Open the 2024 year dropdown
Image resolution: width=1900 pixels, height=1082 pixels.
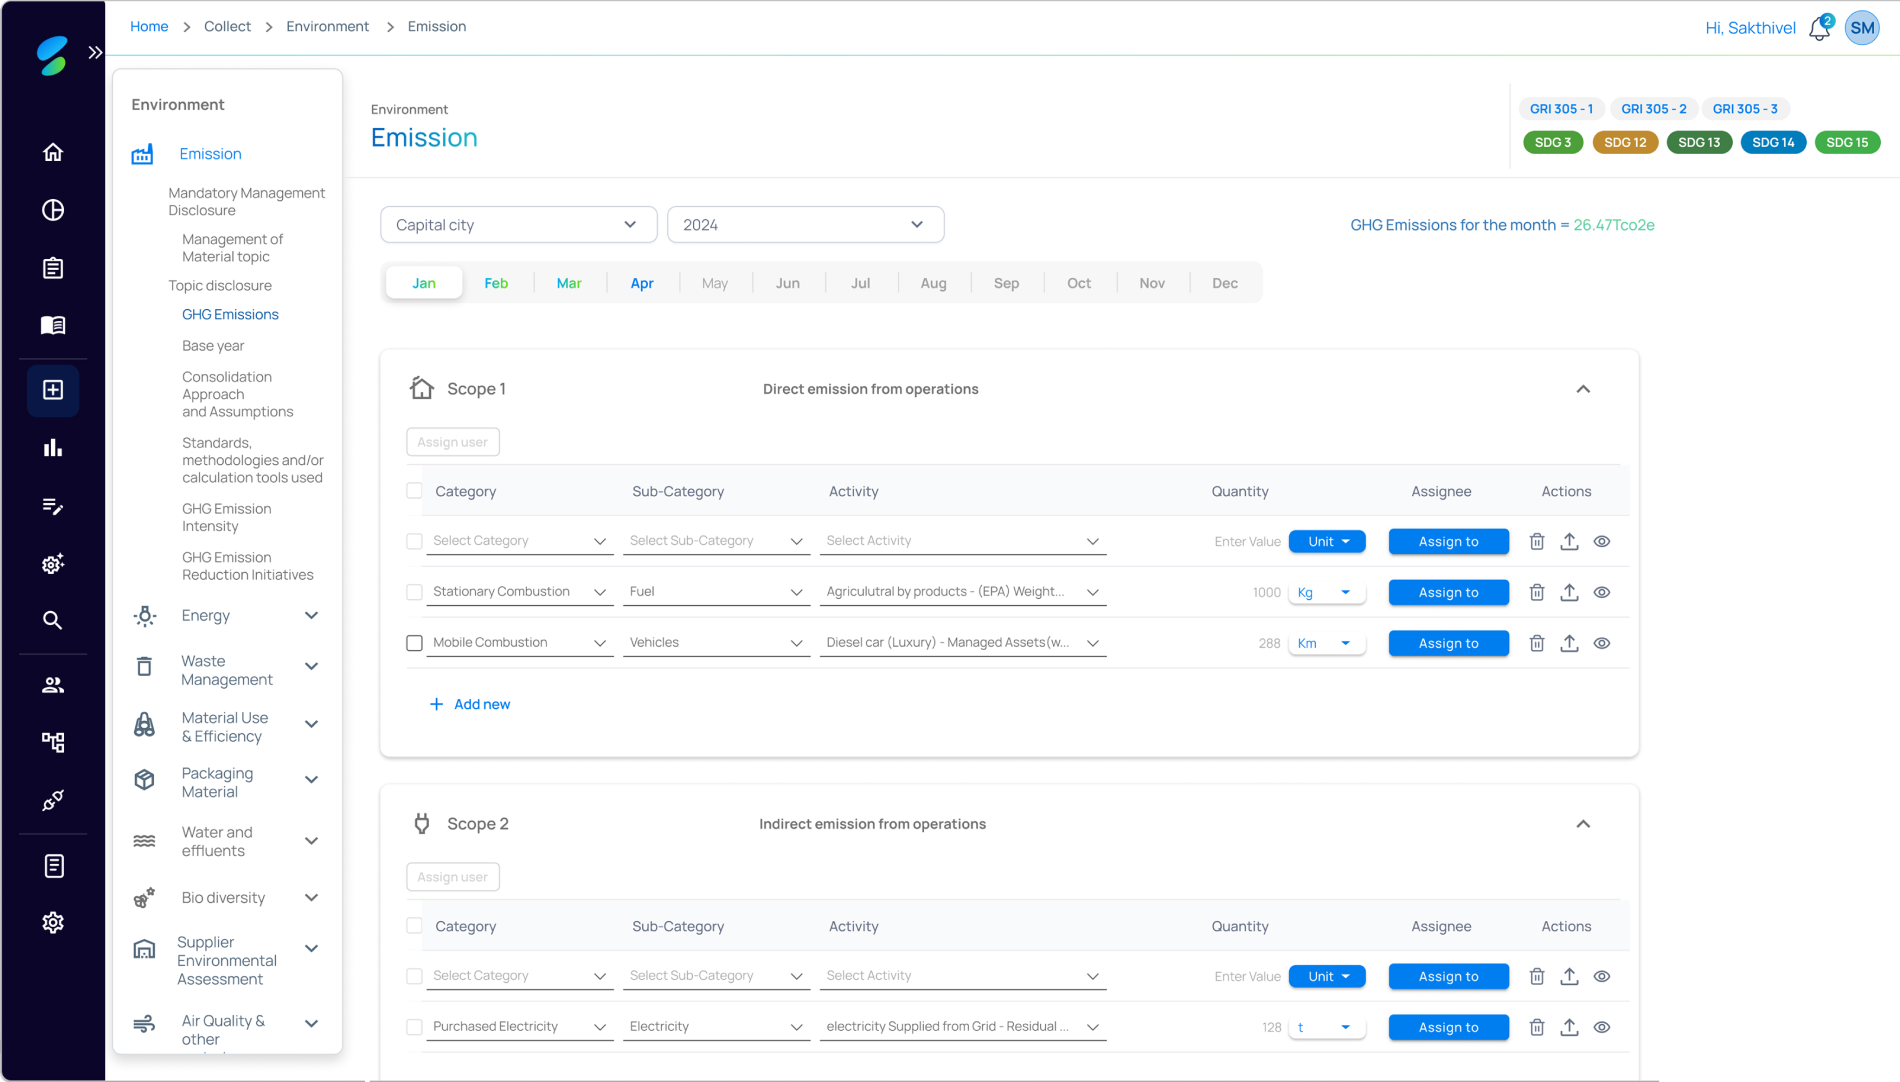805,225
